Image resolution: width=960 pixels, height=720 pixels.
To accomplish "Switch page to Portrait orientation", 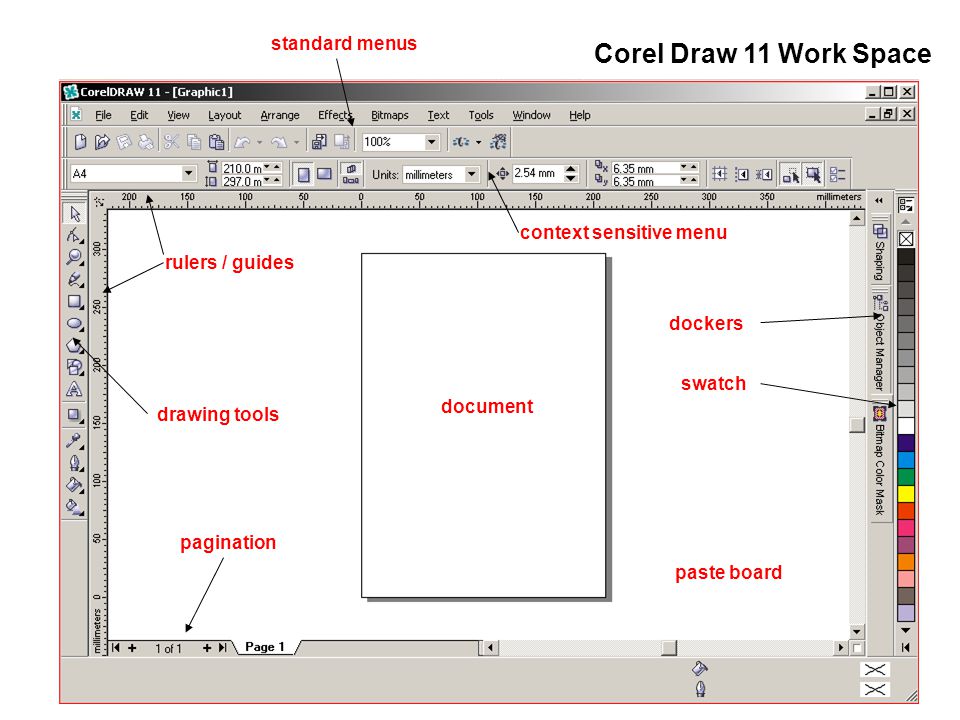I will [304, 174].
